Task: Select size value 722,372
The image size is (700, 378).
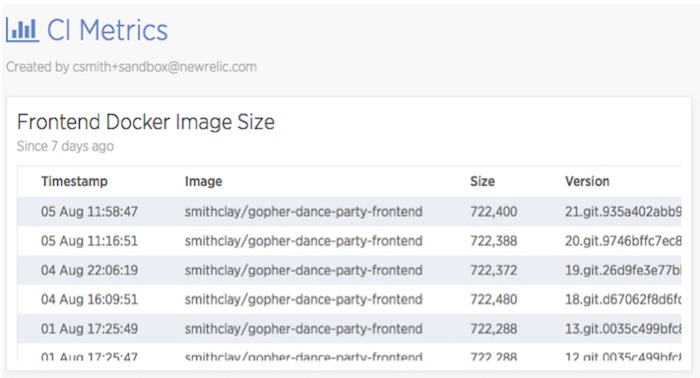Action: [x=493, y=270]
